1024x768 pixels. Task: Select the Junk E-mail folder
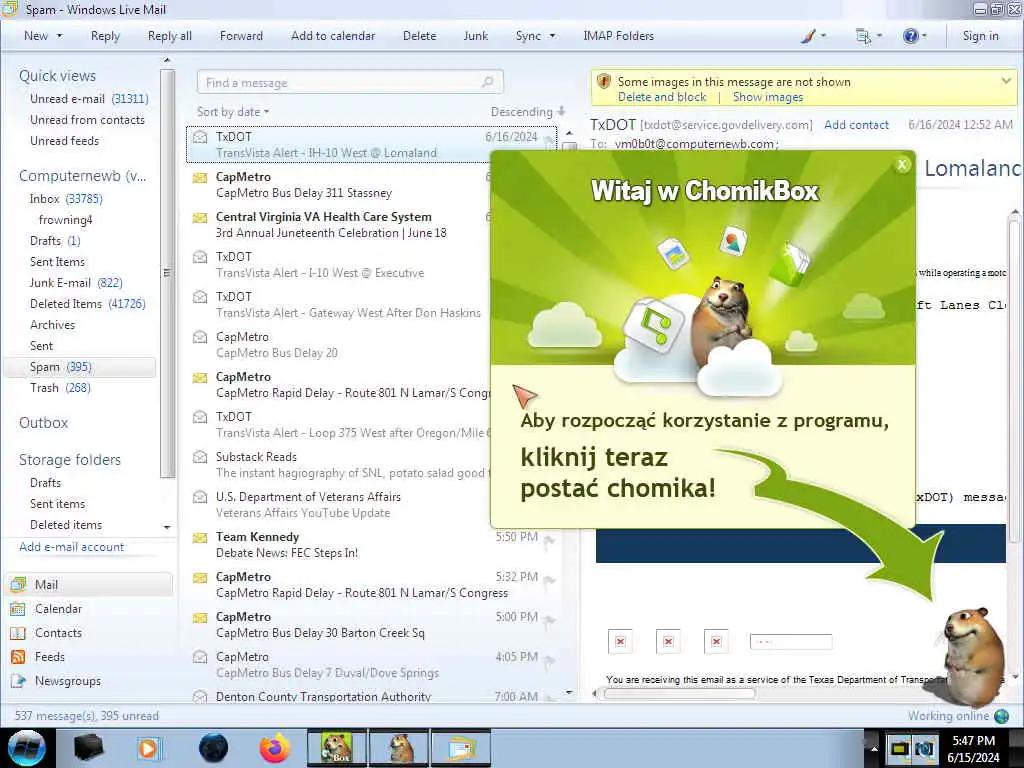[76, 283]
